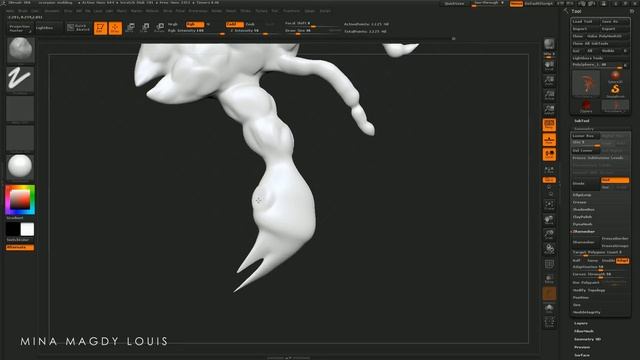Screen dimensions: 640x360
Task: Open the alpha selector slot
Action: (20, 109)
